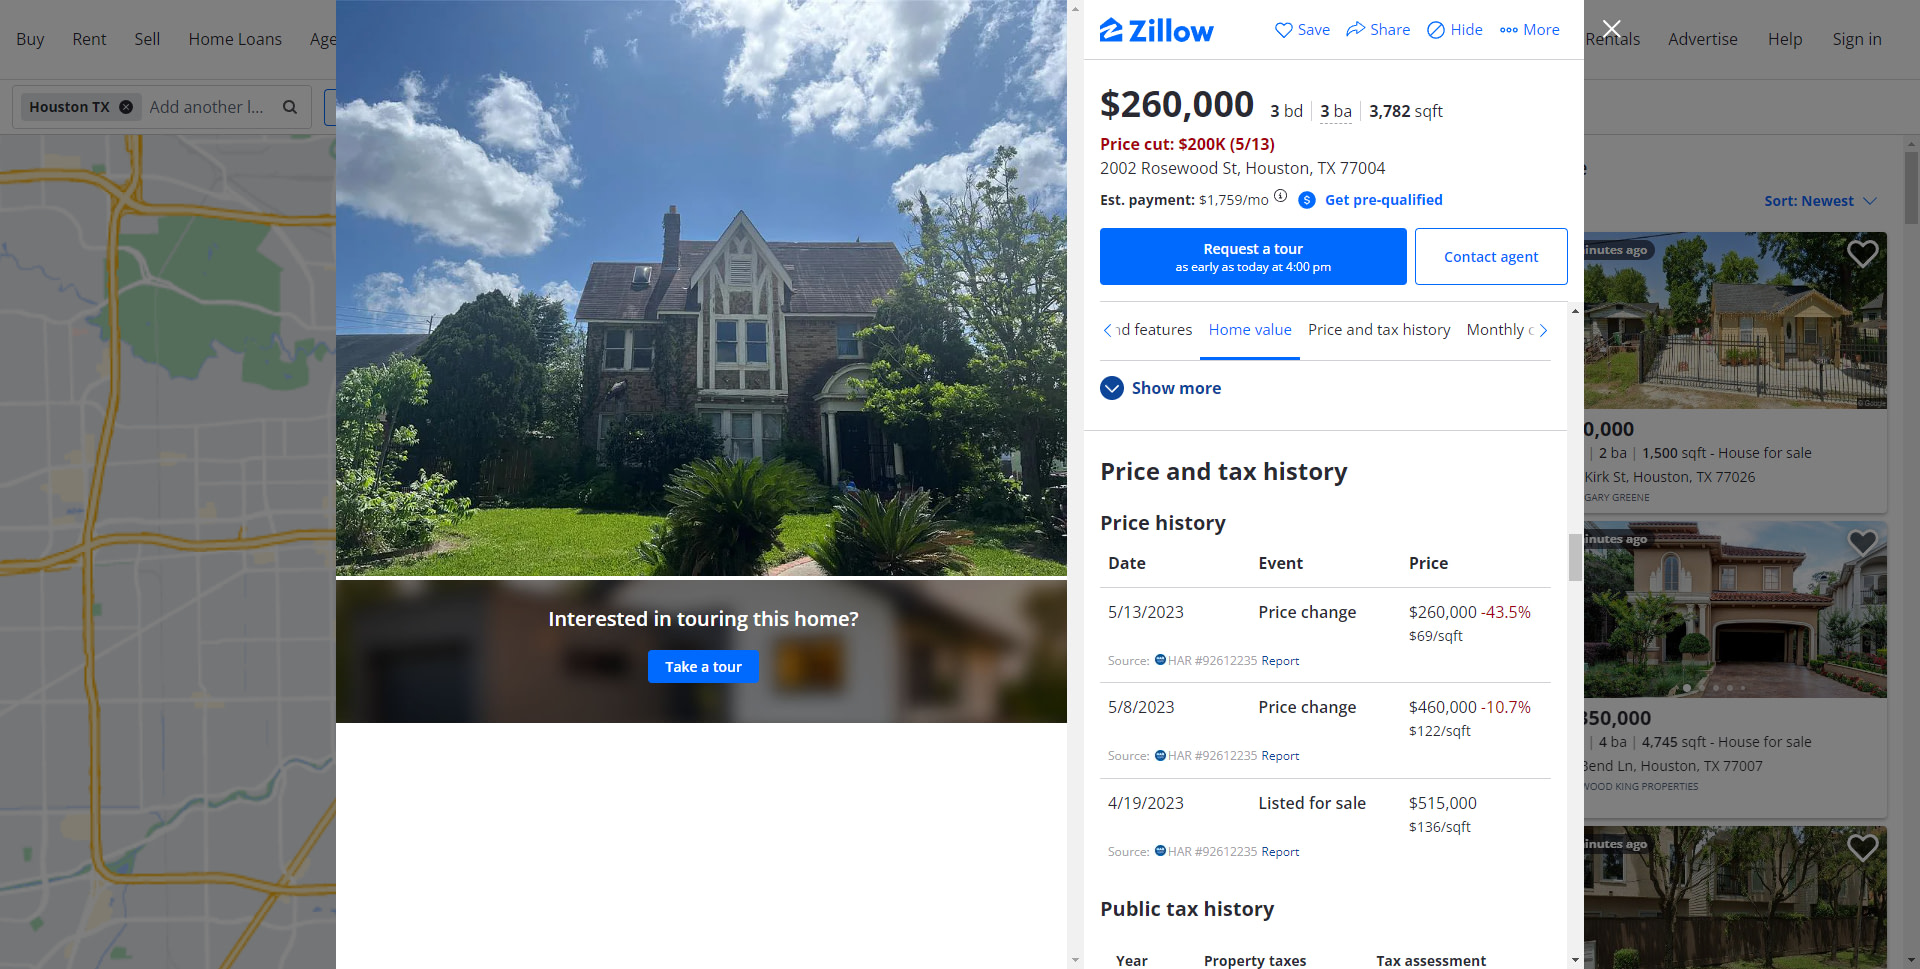Viewport: 1920px width, 969px height.
Task: Favorite the Bend Ln listing heart
Action: click(x=1862, y=542)
